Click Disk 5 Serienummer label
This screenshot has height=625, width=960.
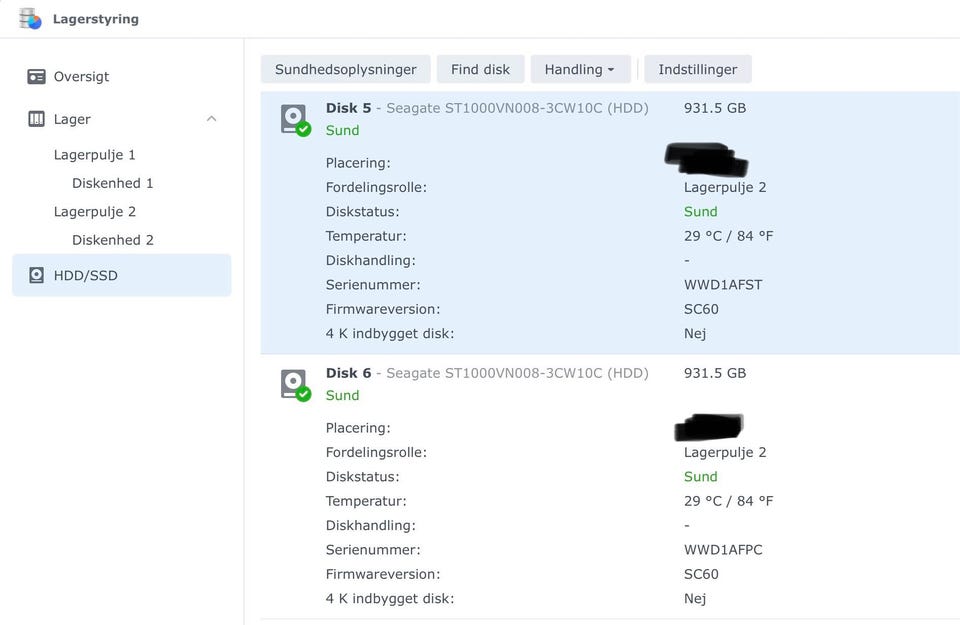pos(373,285)
